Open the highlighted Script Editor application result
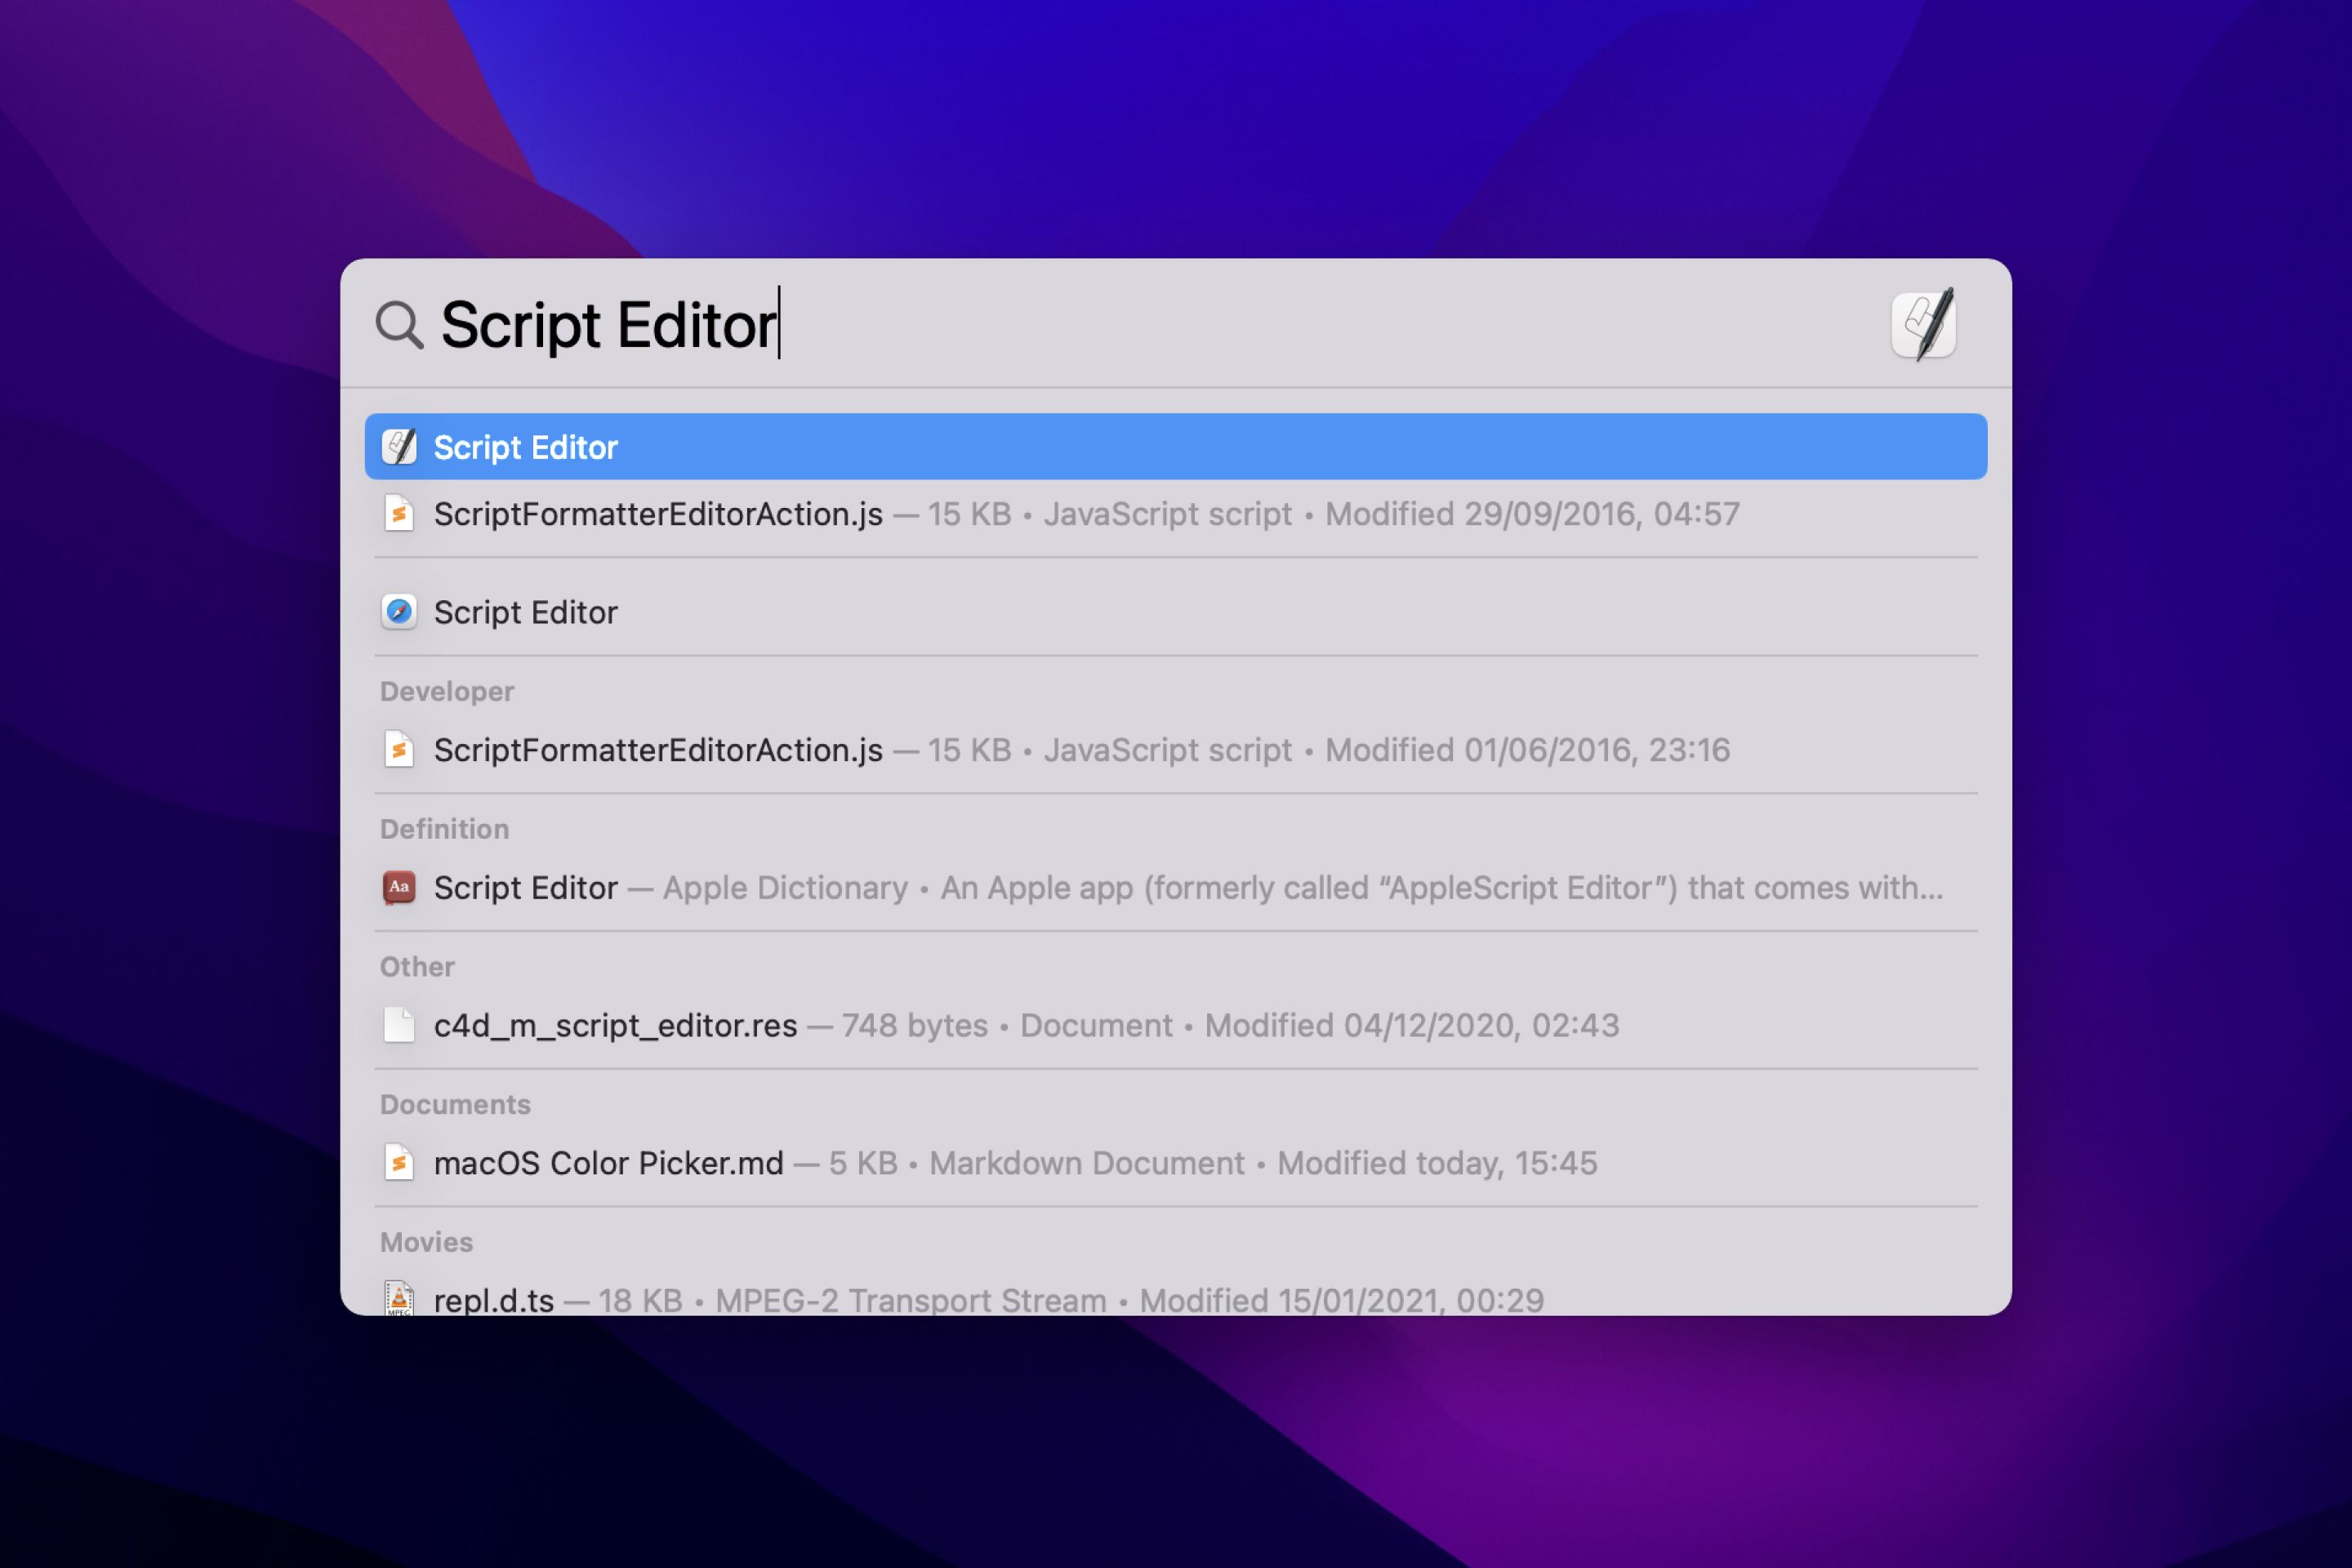Image resolution: width=2352 pixels, height=1568 pixels. click(1176, 447)
